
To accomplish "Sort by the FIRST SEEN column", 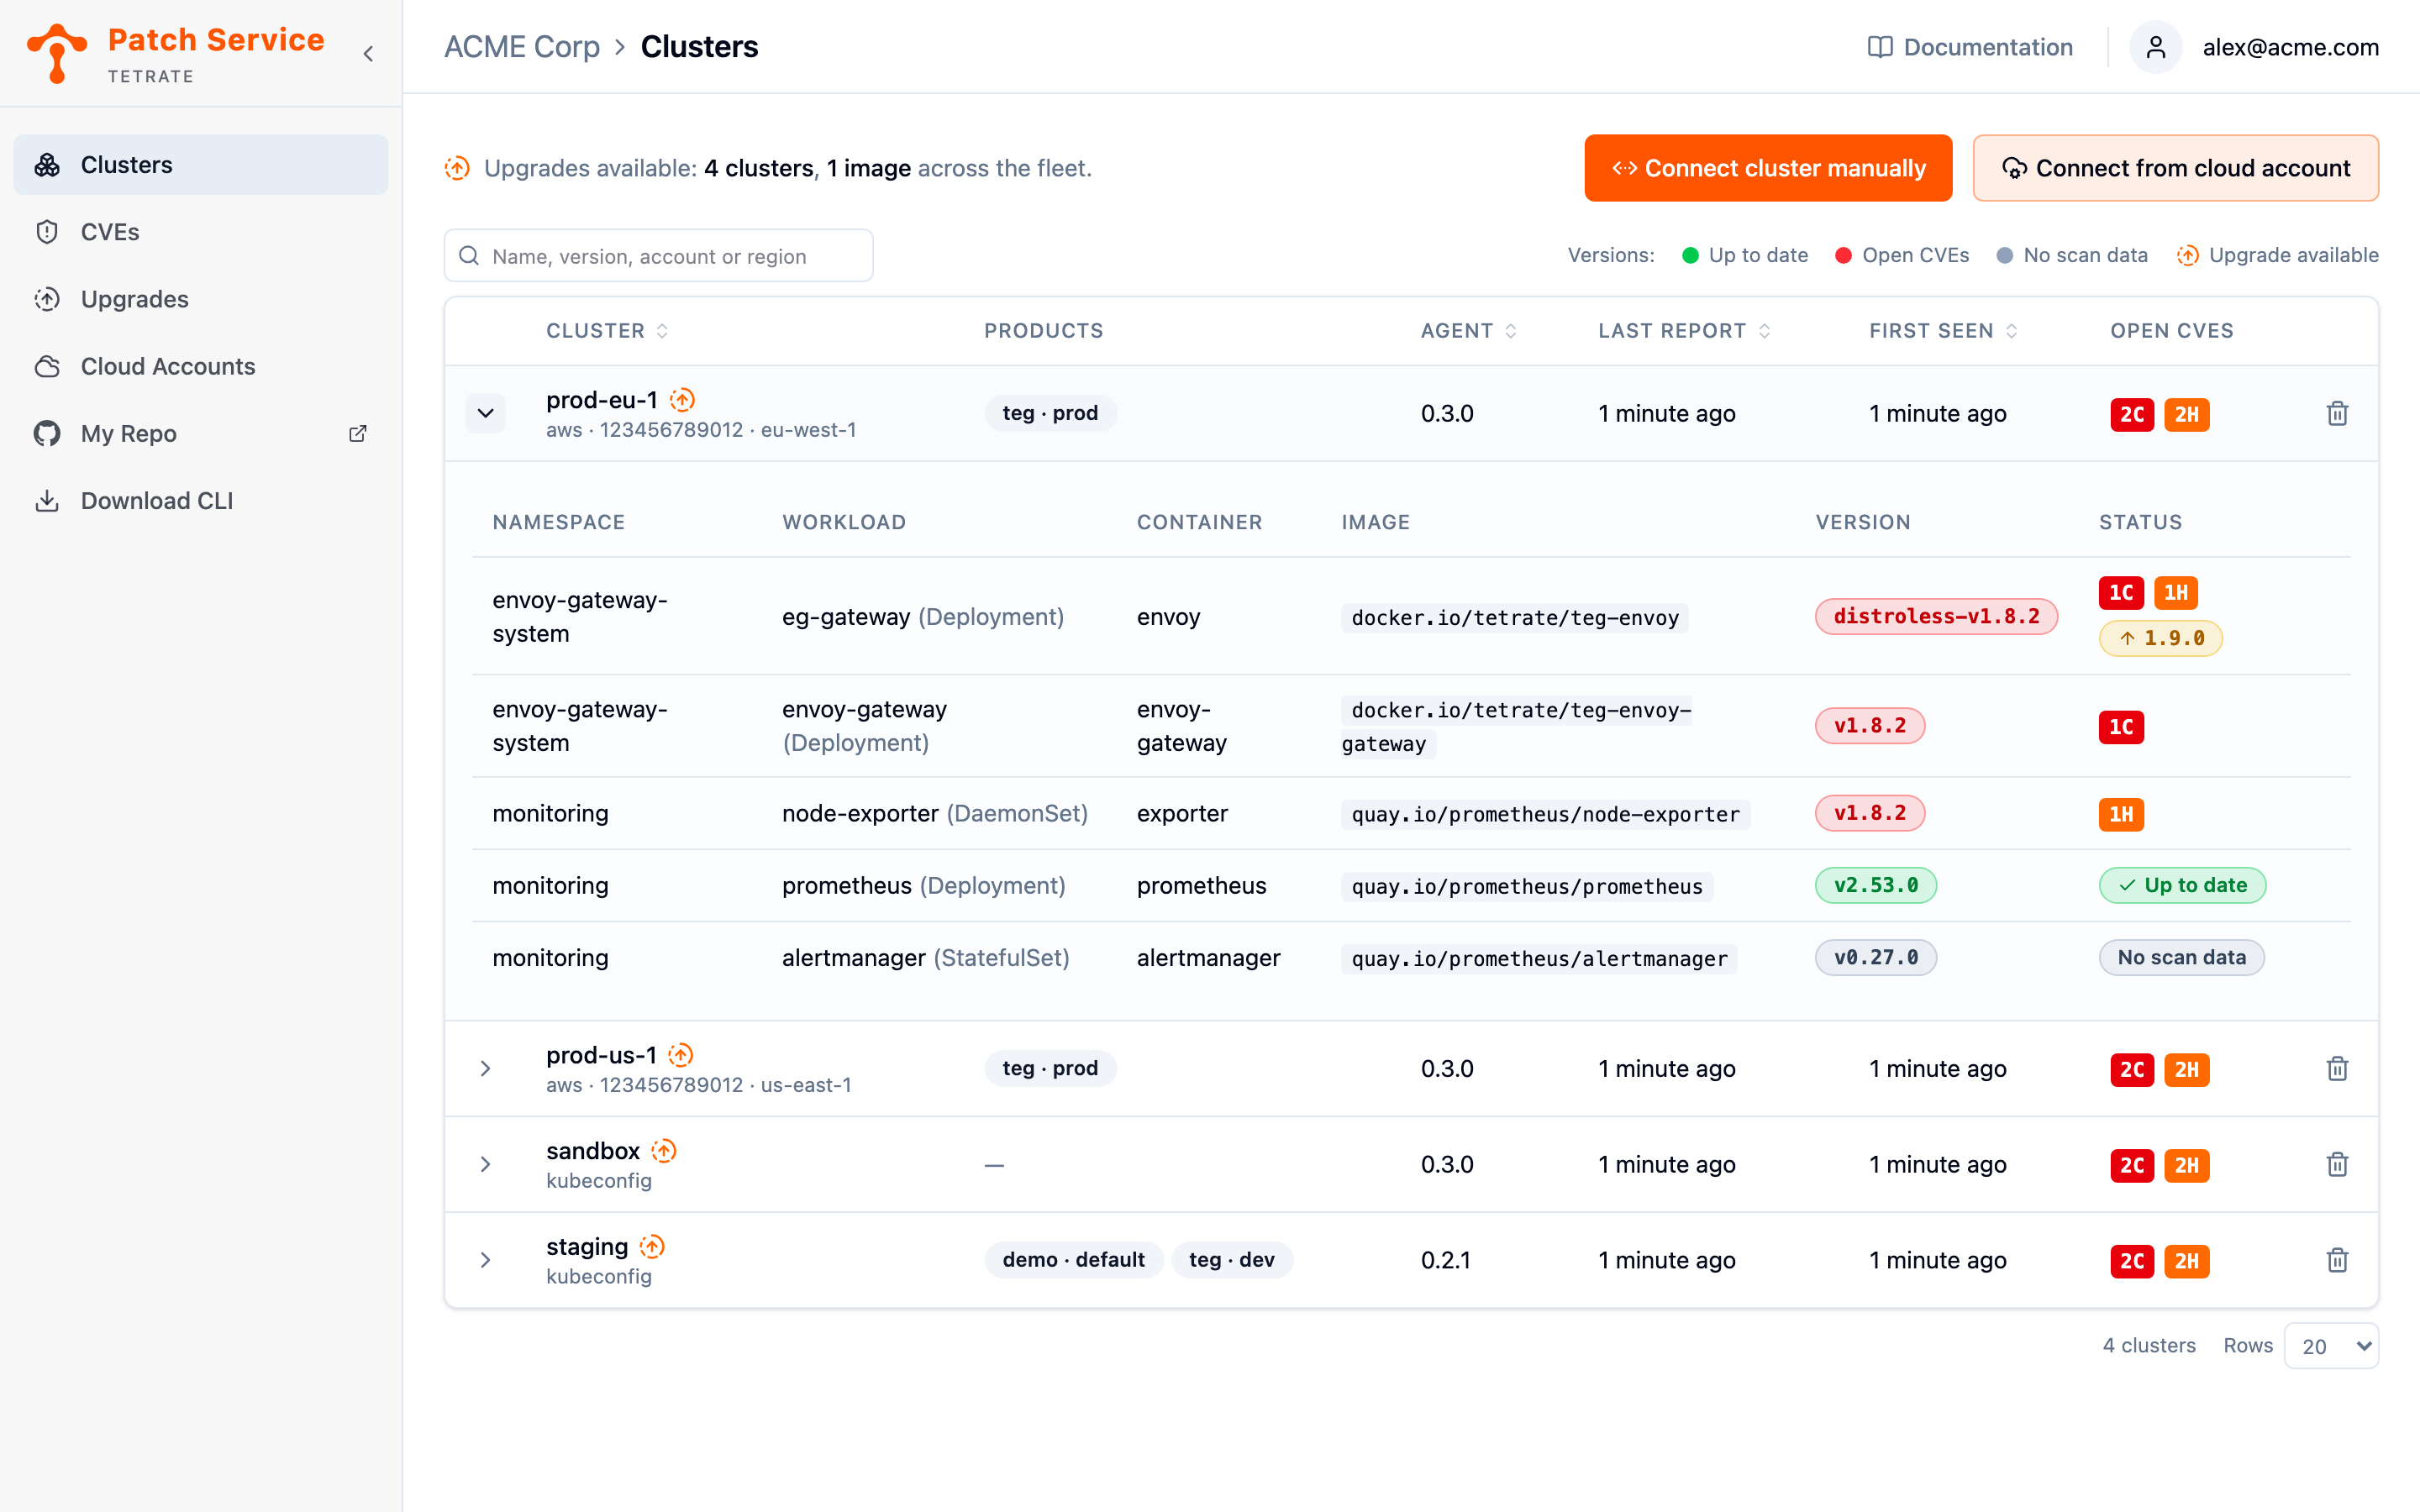I will (1943, 331).
